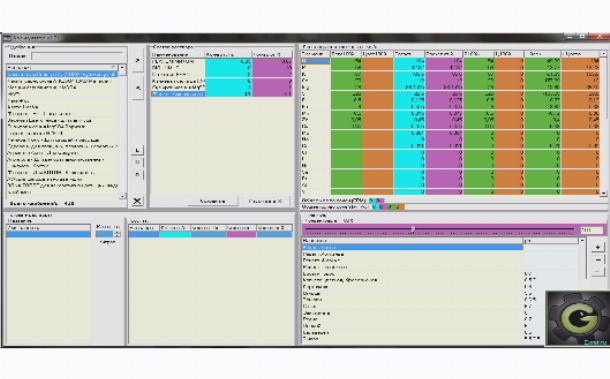Image resolution: width=610 pixels, height=379 pixels.
Task: Open dropdown arrow at top-right of nutrient table
Action: (x=603, y=54)
